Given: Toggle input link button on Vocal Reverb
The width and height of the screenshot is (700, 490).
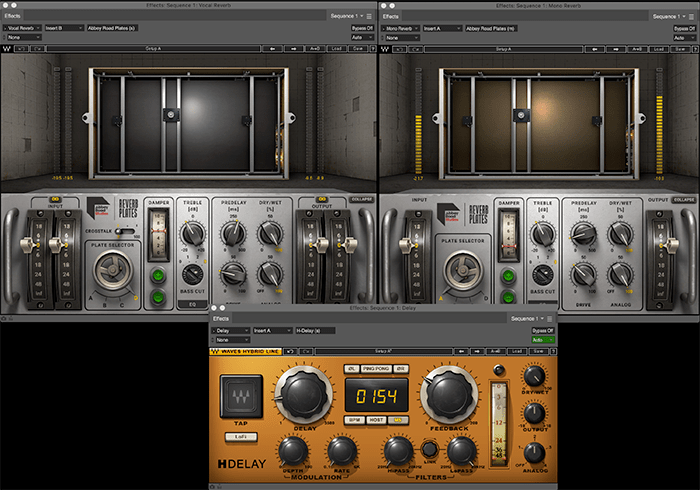Looking at the screenshot, I should [55, 199].
